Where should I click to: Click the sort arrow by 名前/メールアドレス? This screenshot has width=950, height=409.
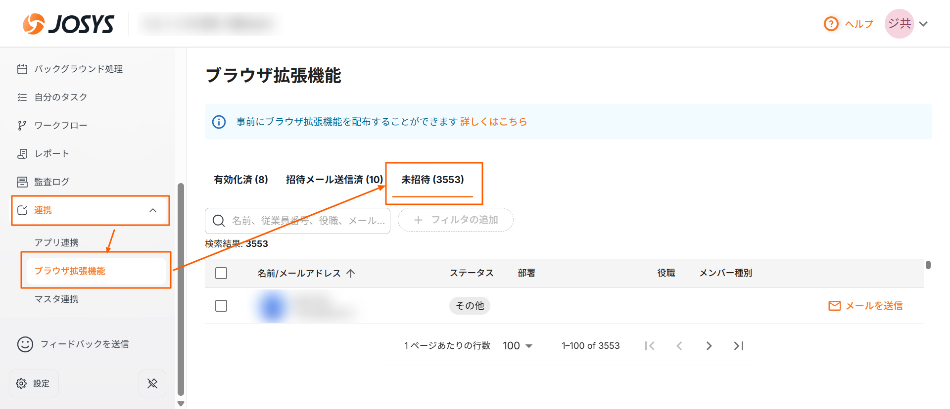click(351, 273)
